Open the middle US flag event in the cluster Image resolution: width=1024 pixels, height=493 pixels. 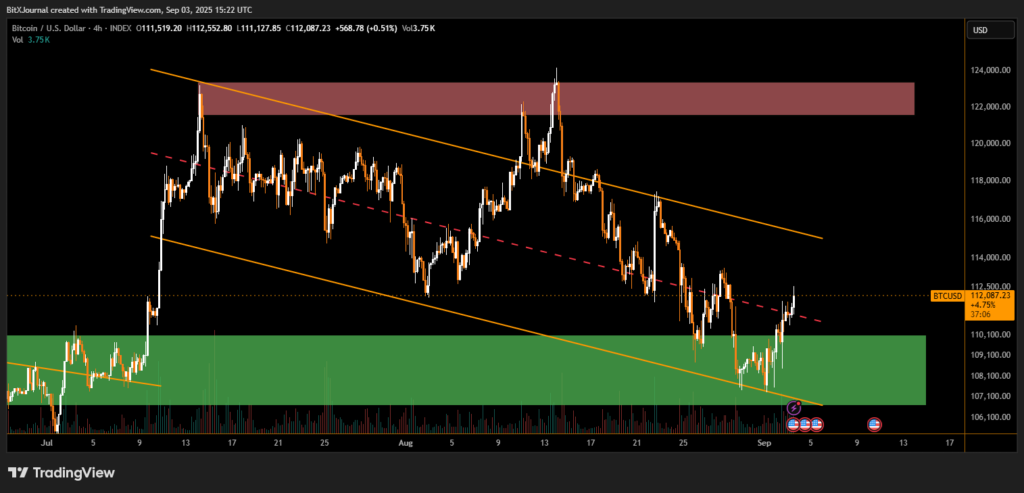tap(805, 424)
